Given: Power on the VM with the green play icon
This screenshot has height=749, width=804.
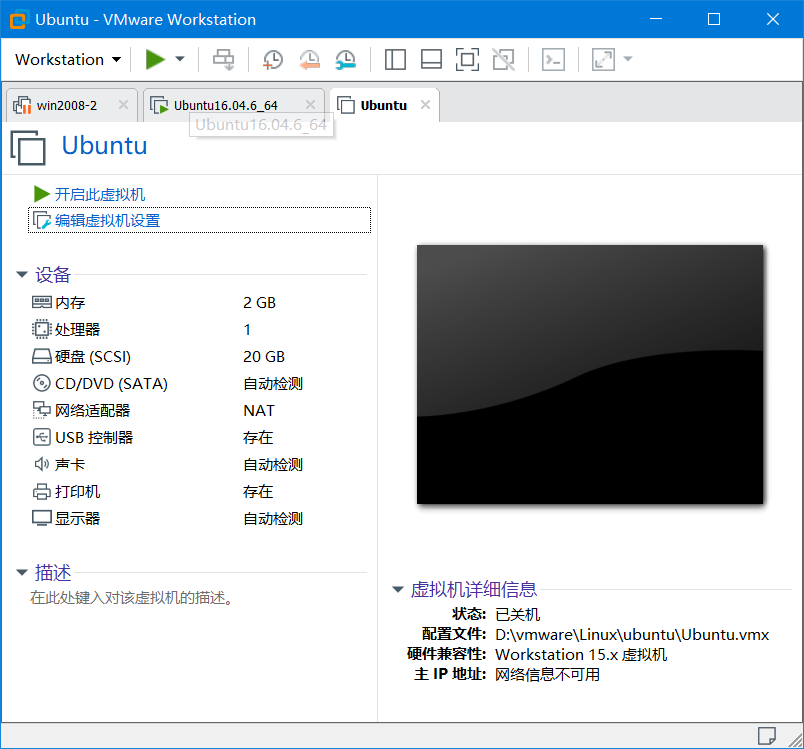Looking at the screenshot, I should pyautogui.click(x=157, y=59).
